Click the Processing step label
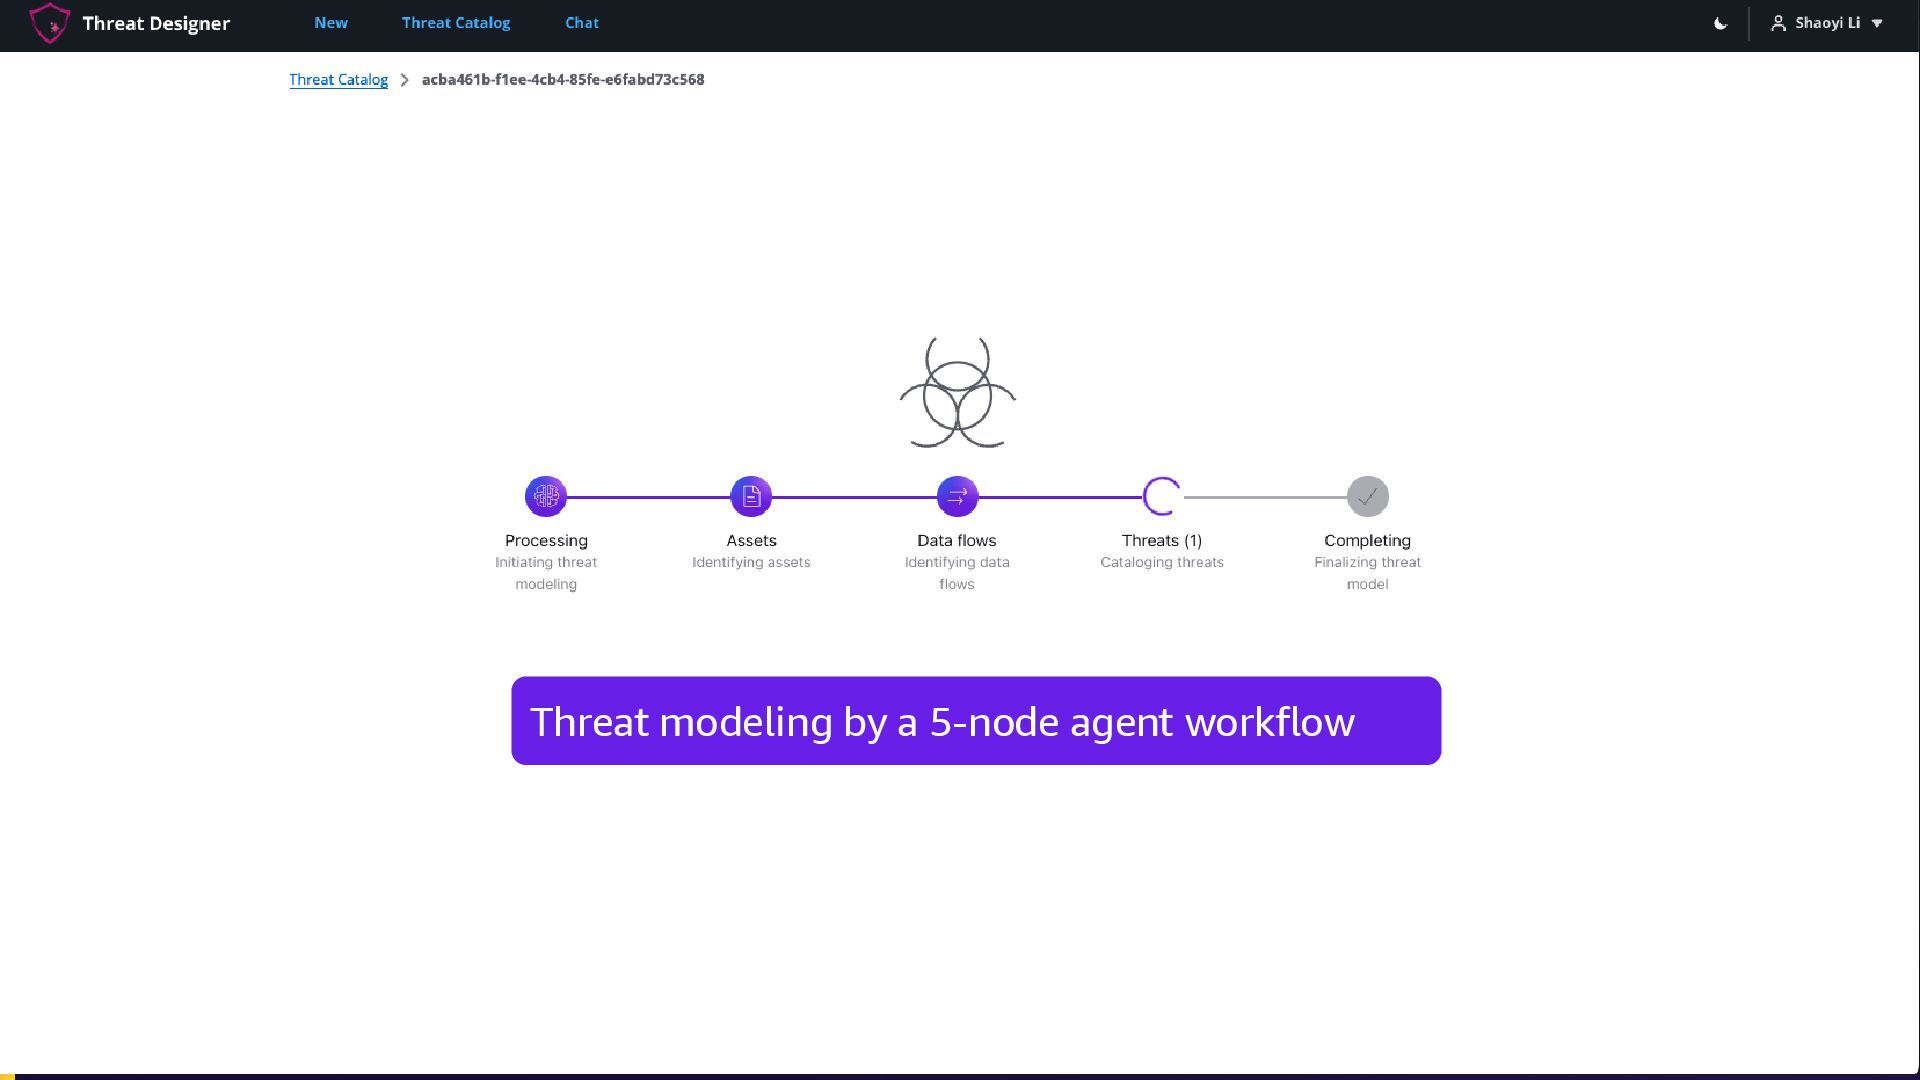1920x1080 pixels. (x=546, y=540)
